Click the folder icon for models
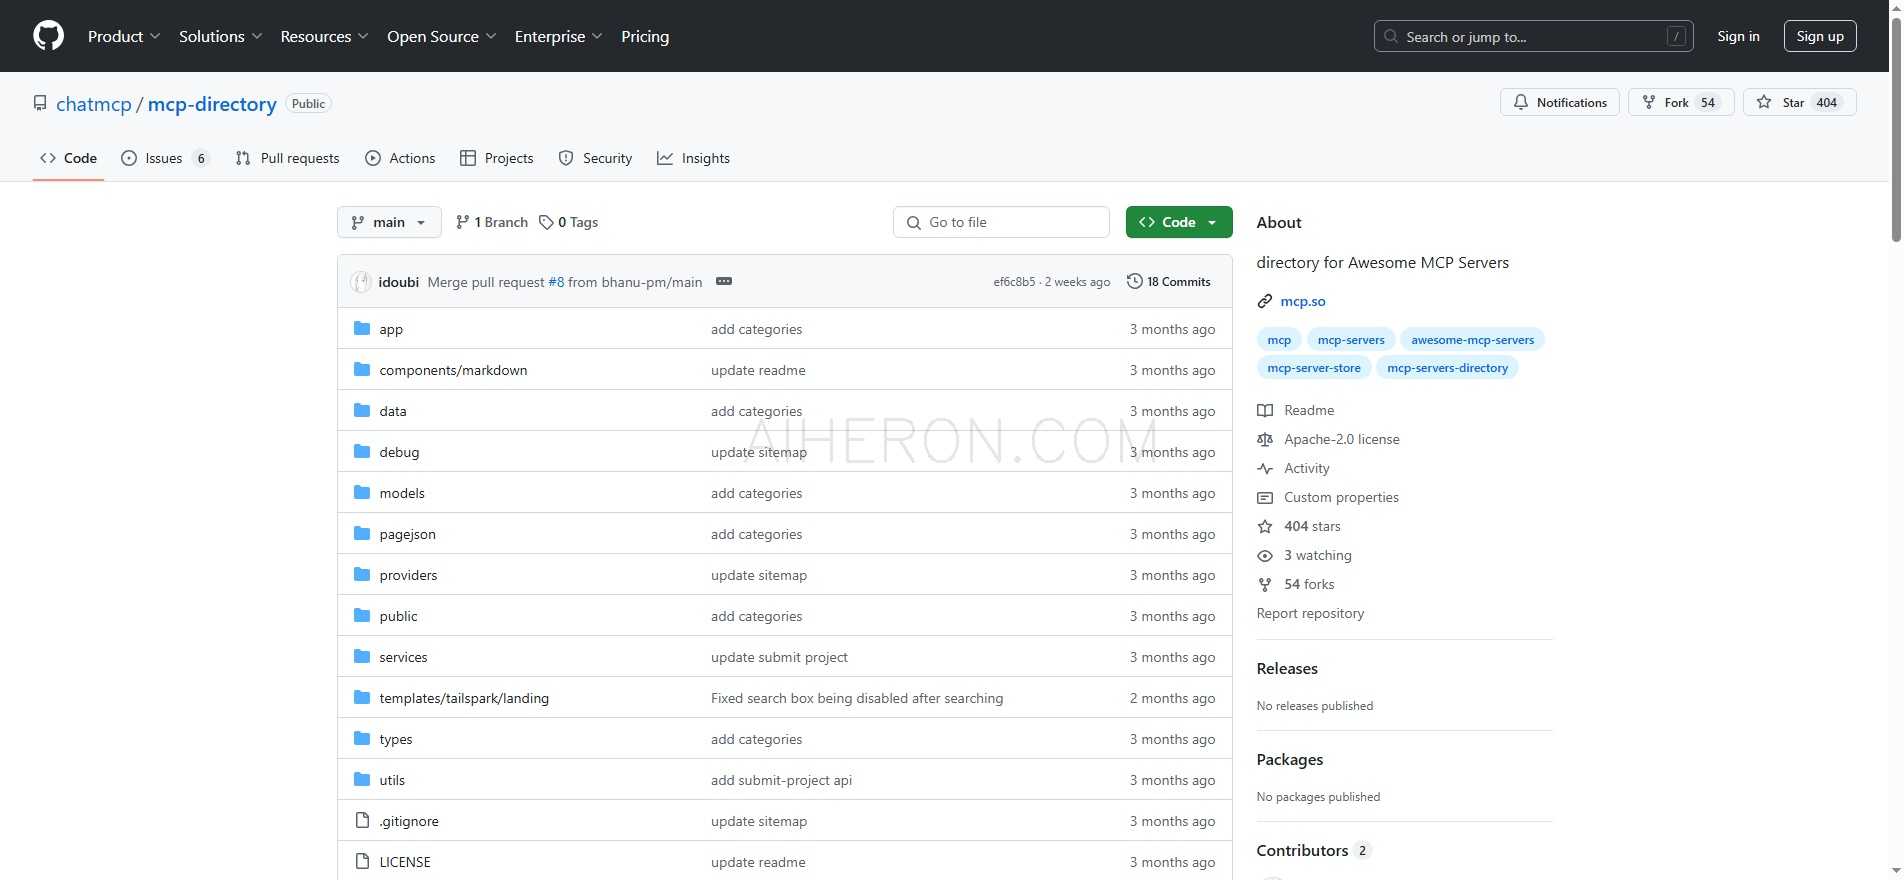 [x=362, y=492]
